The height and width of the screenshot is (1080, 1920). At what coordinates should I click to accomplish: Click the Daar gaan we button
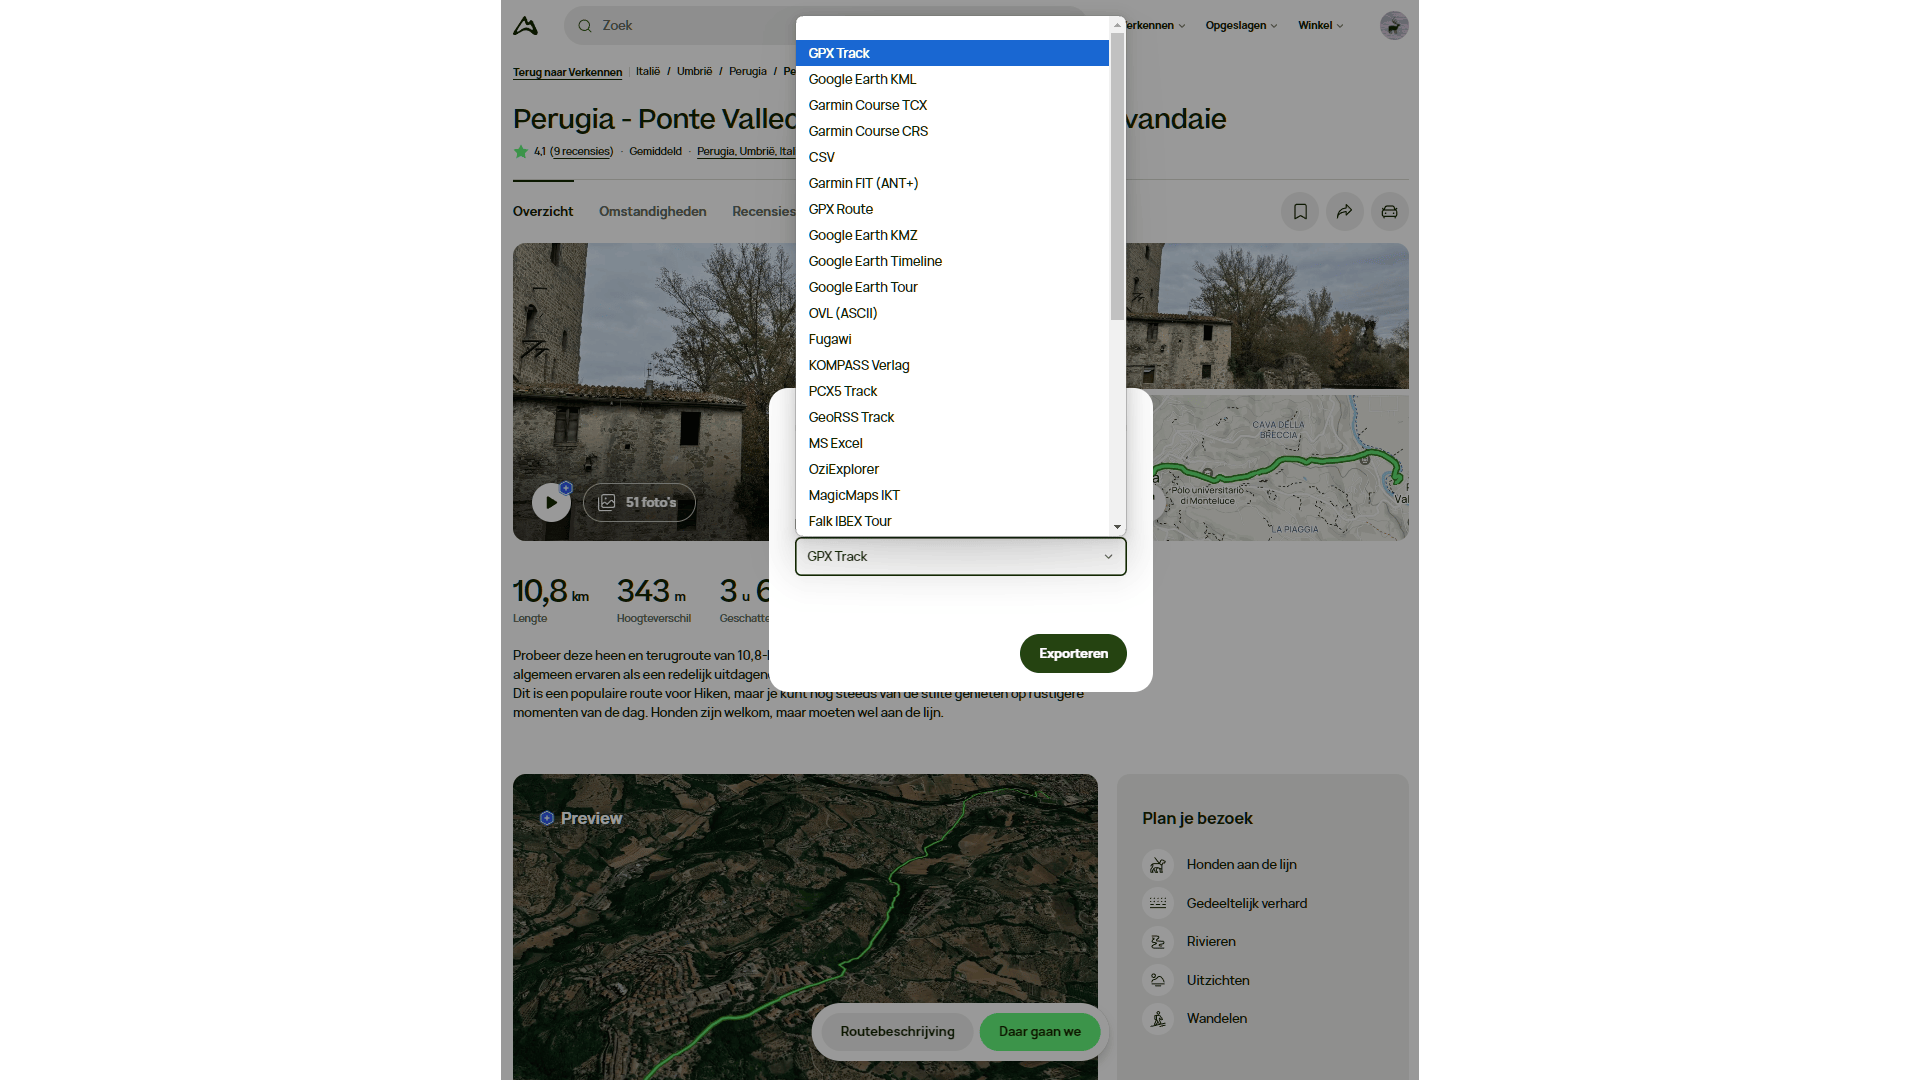point(1039,1032)
